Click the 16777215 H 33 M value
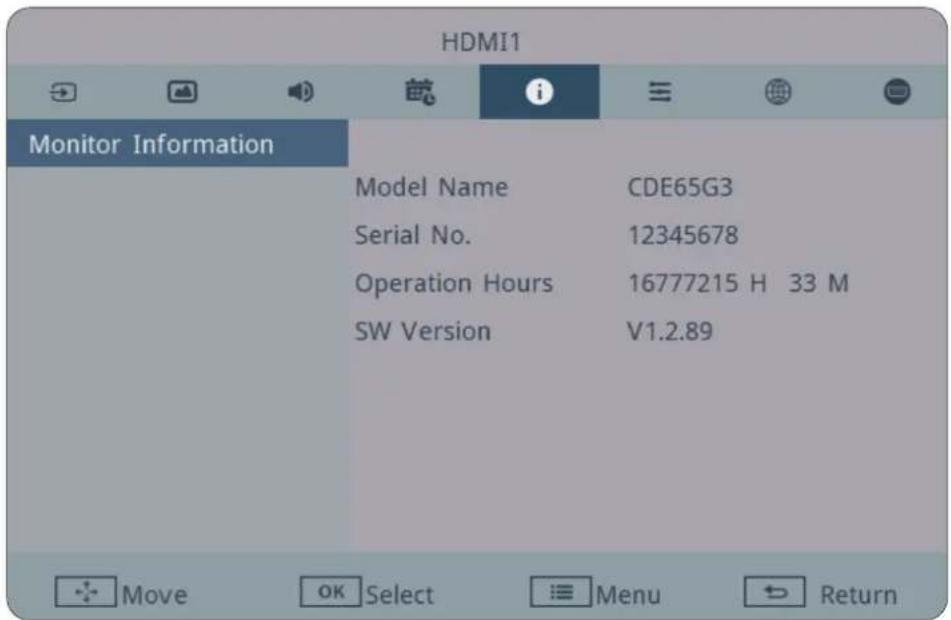This screenshot has height=620, width=951. click(x=738, y=283)
